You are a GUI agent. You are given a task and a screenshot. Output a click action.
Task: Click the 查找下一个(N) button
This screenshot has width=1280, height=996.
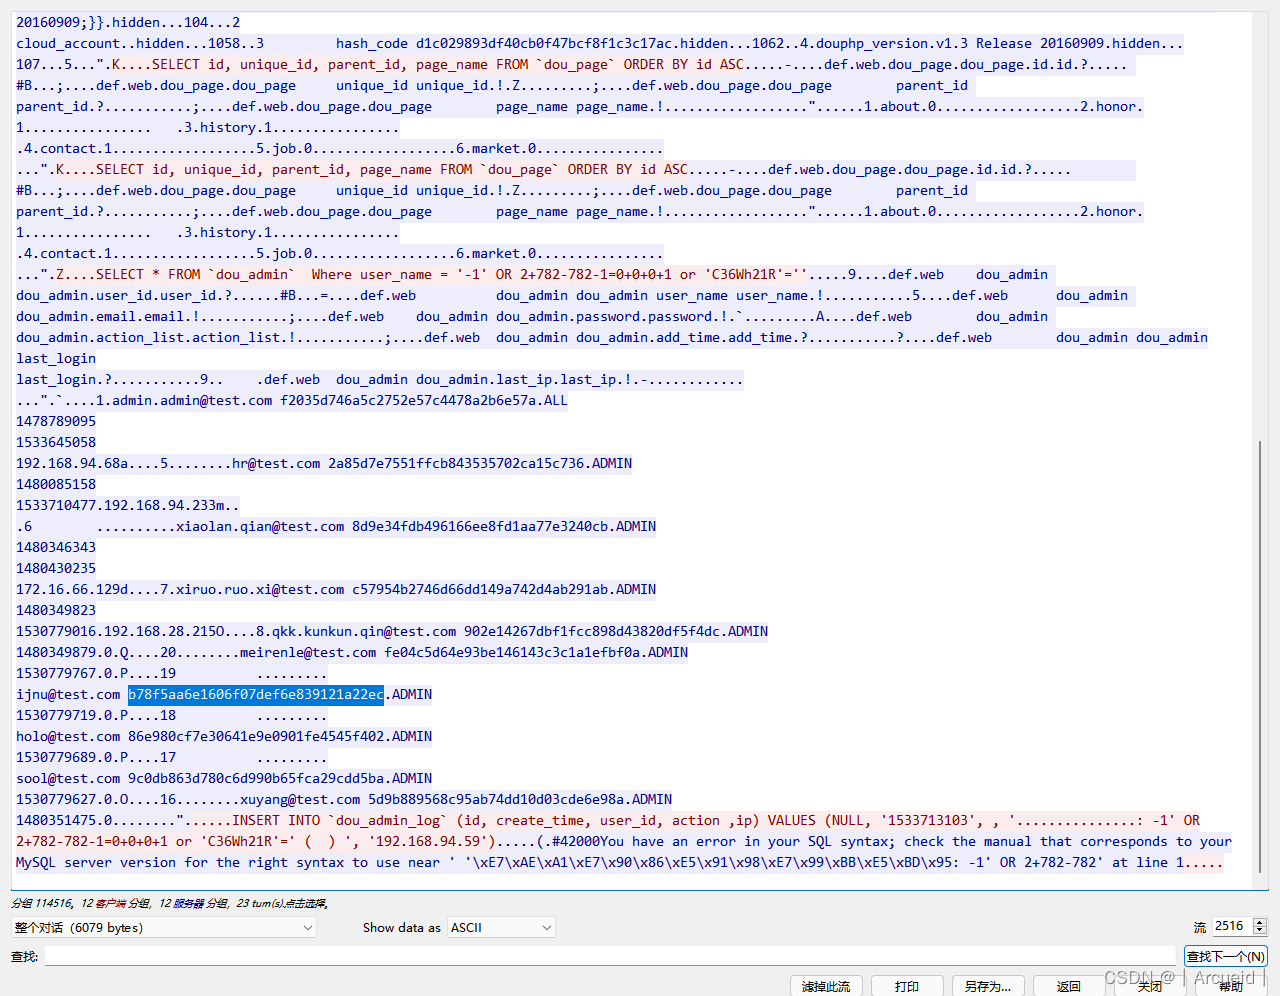click(1226, 956)
